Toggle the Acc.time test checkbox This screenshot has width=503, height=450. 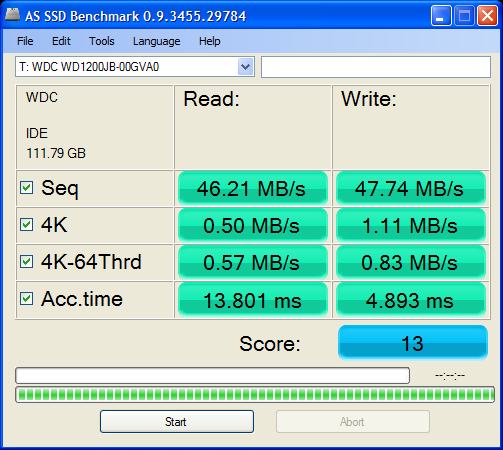tap(26, 299)
